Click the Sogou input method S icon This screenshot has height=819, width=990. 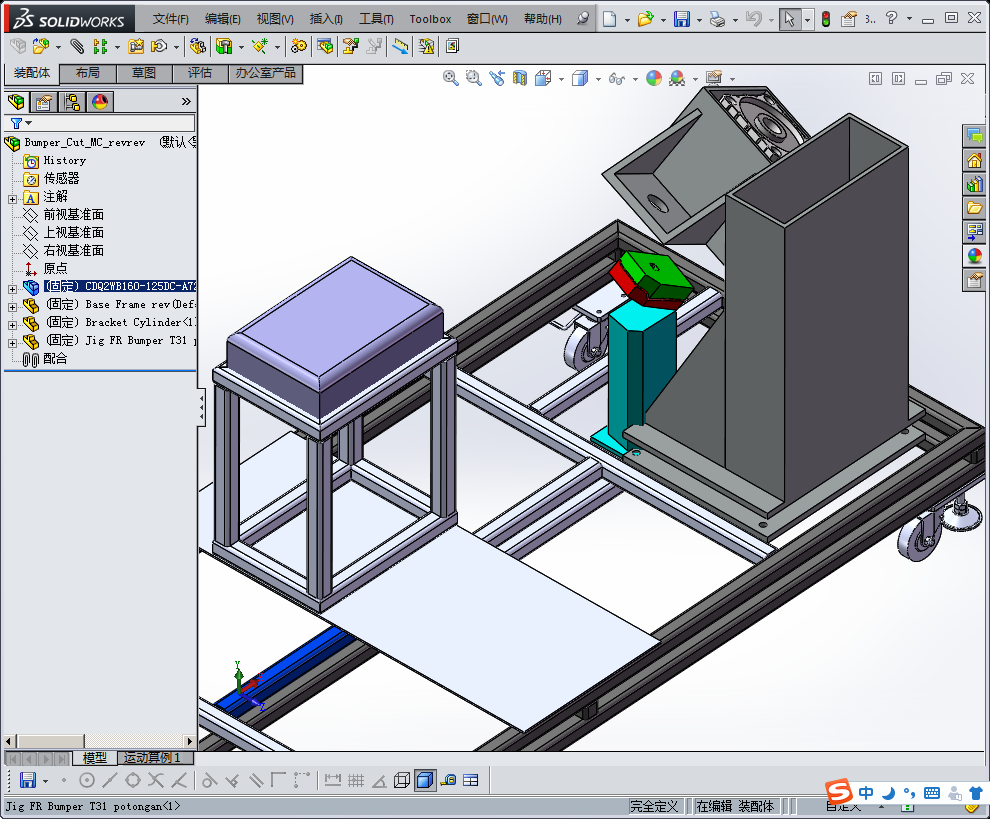coord(841,793)
